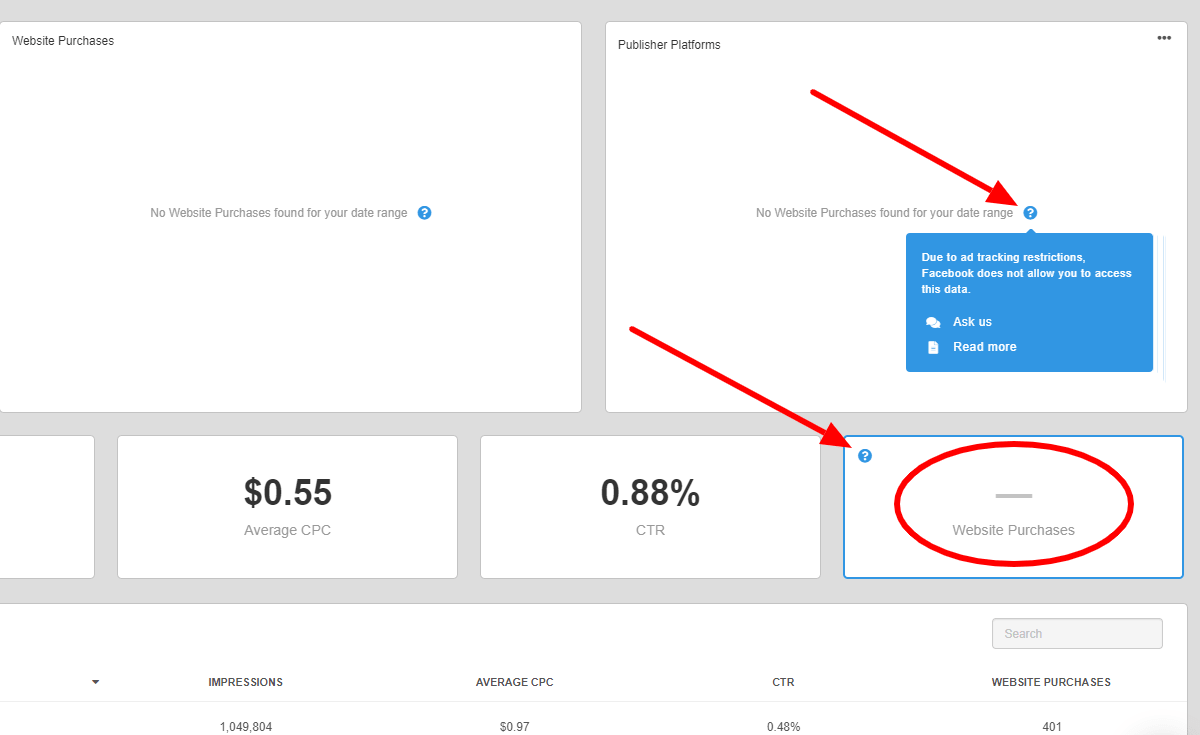Click the Read more document icon

pos(933,347)
